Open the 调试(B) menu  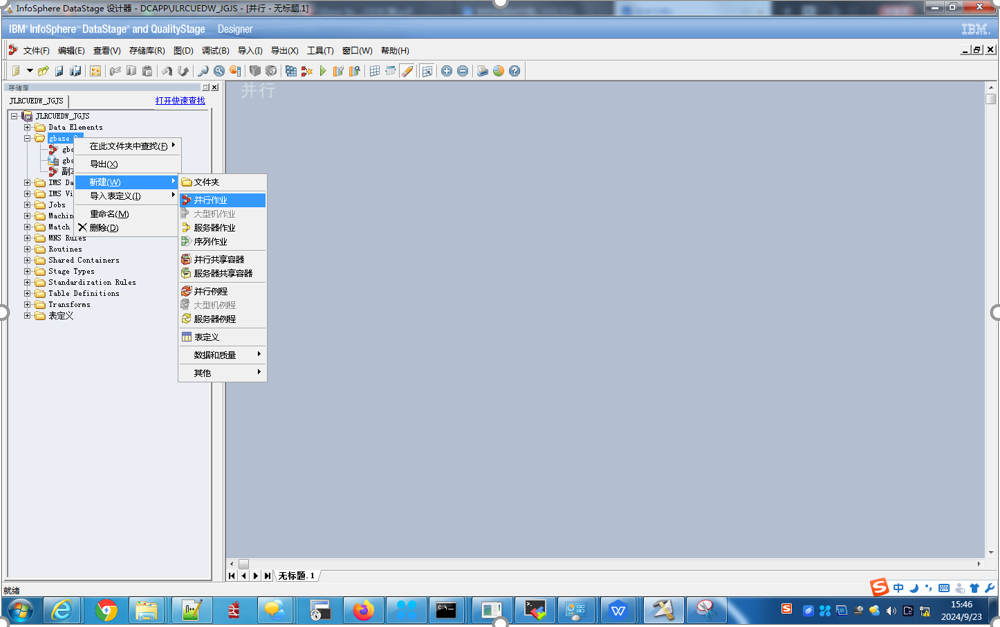click(x=216, y=50)
